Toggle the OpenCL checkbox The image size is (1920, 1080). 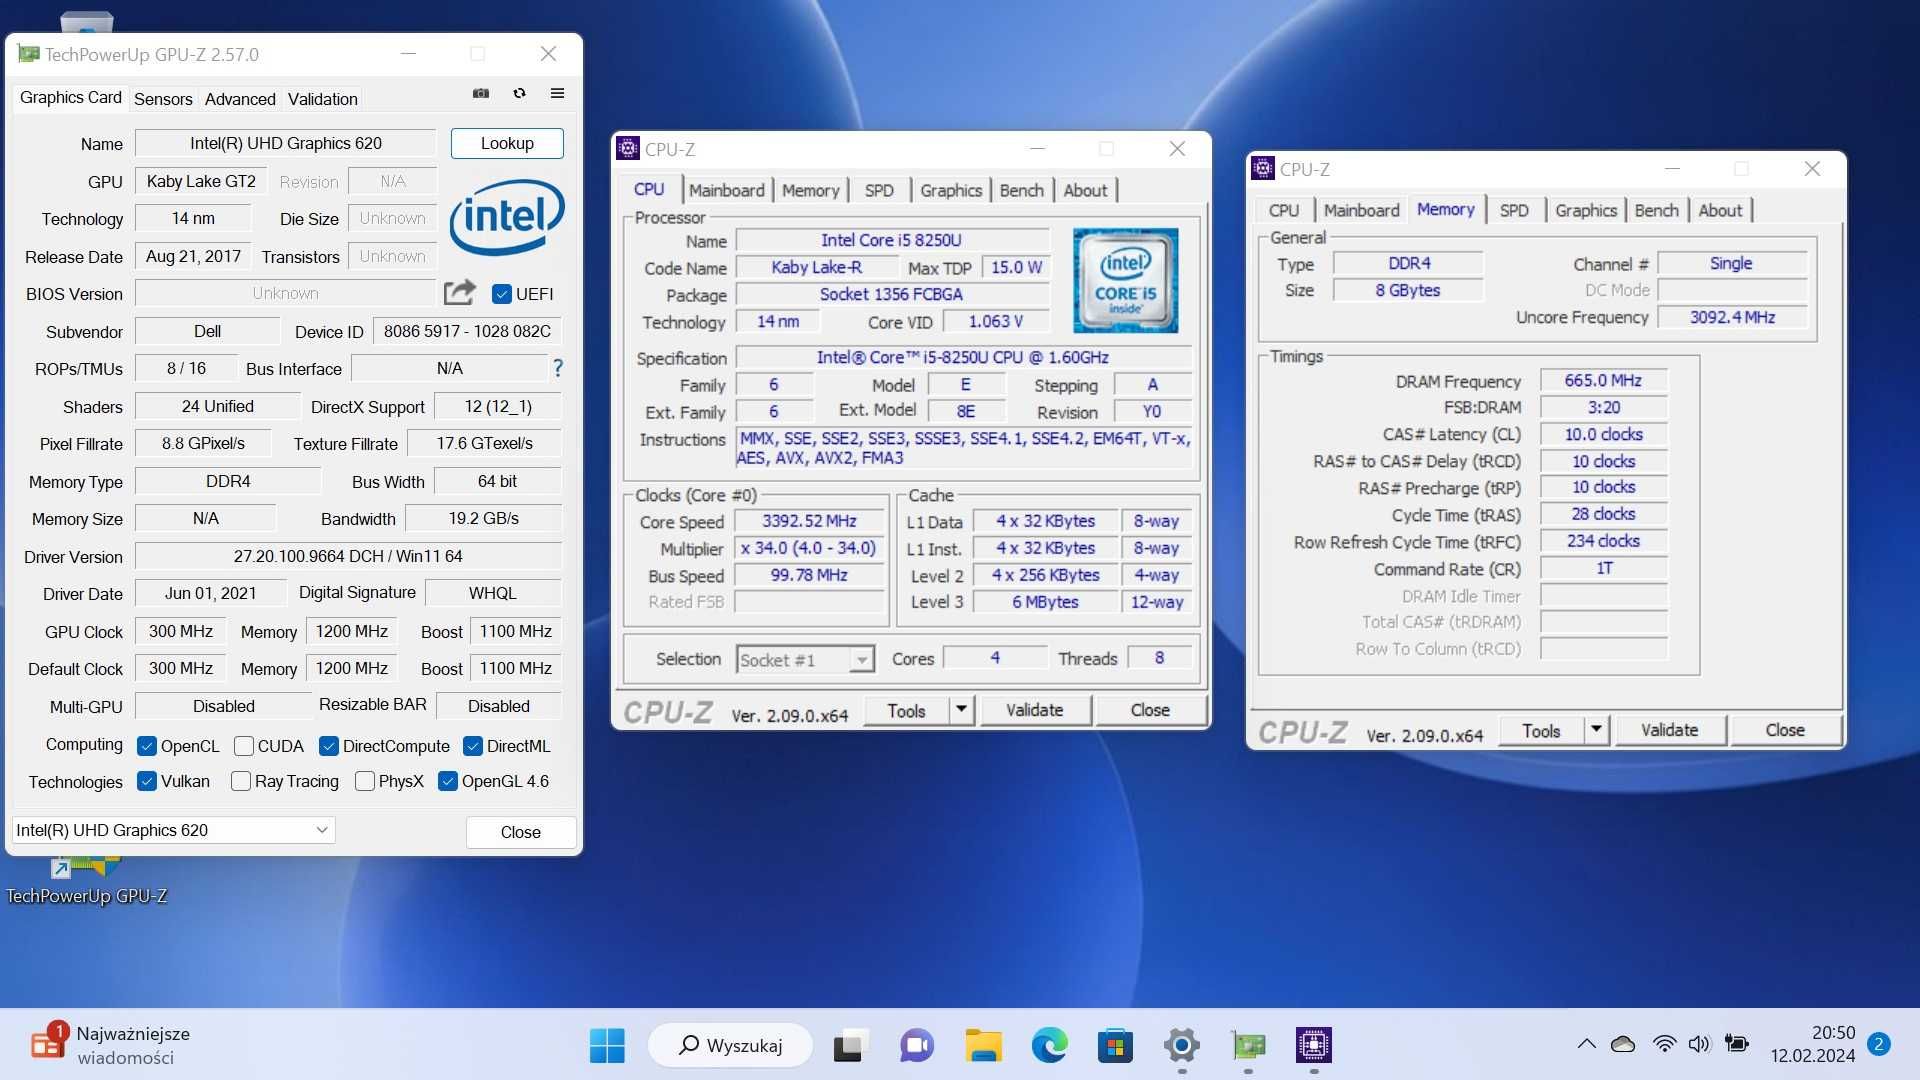tap(147, 746)
